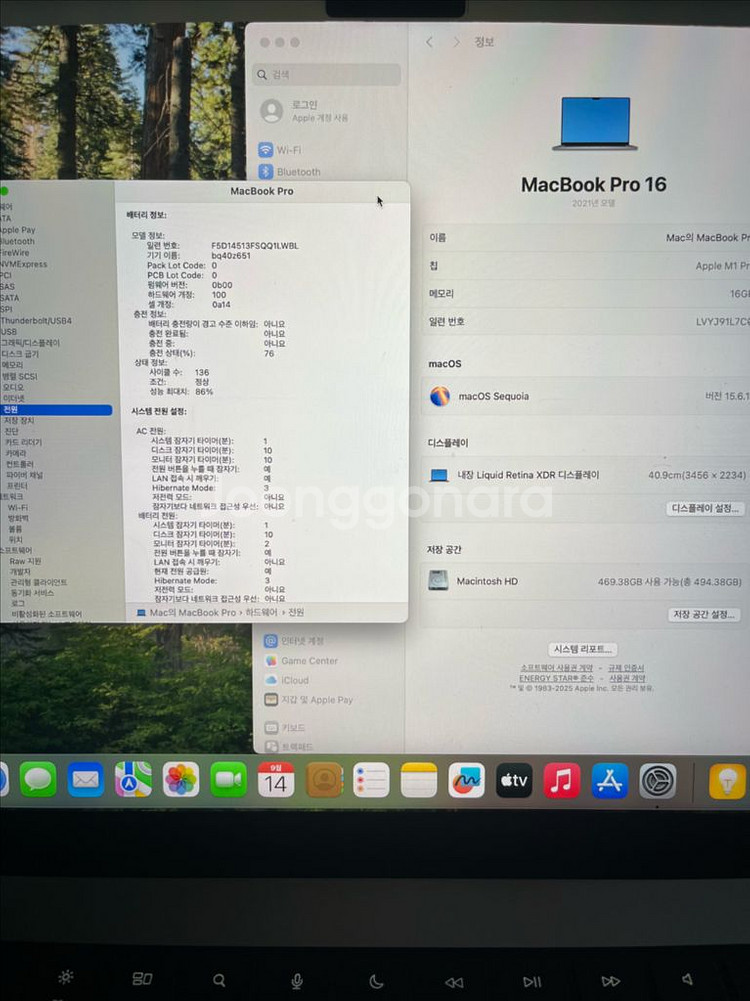Image resolution: width=750 pixels, height=1001 pixels.
Task: Select Wi-Fi under 네트워크 in System Information
Action: (x=17, y=508)
